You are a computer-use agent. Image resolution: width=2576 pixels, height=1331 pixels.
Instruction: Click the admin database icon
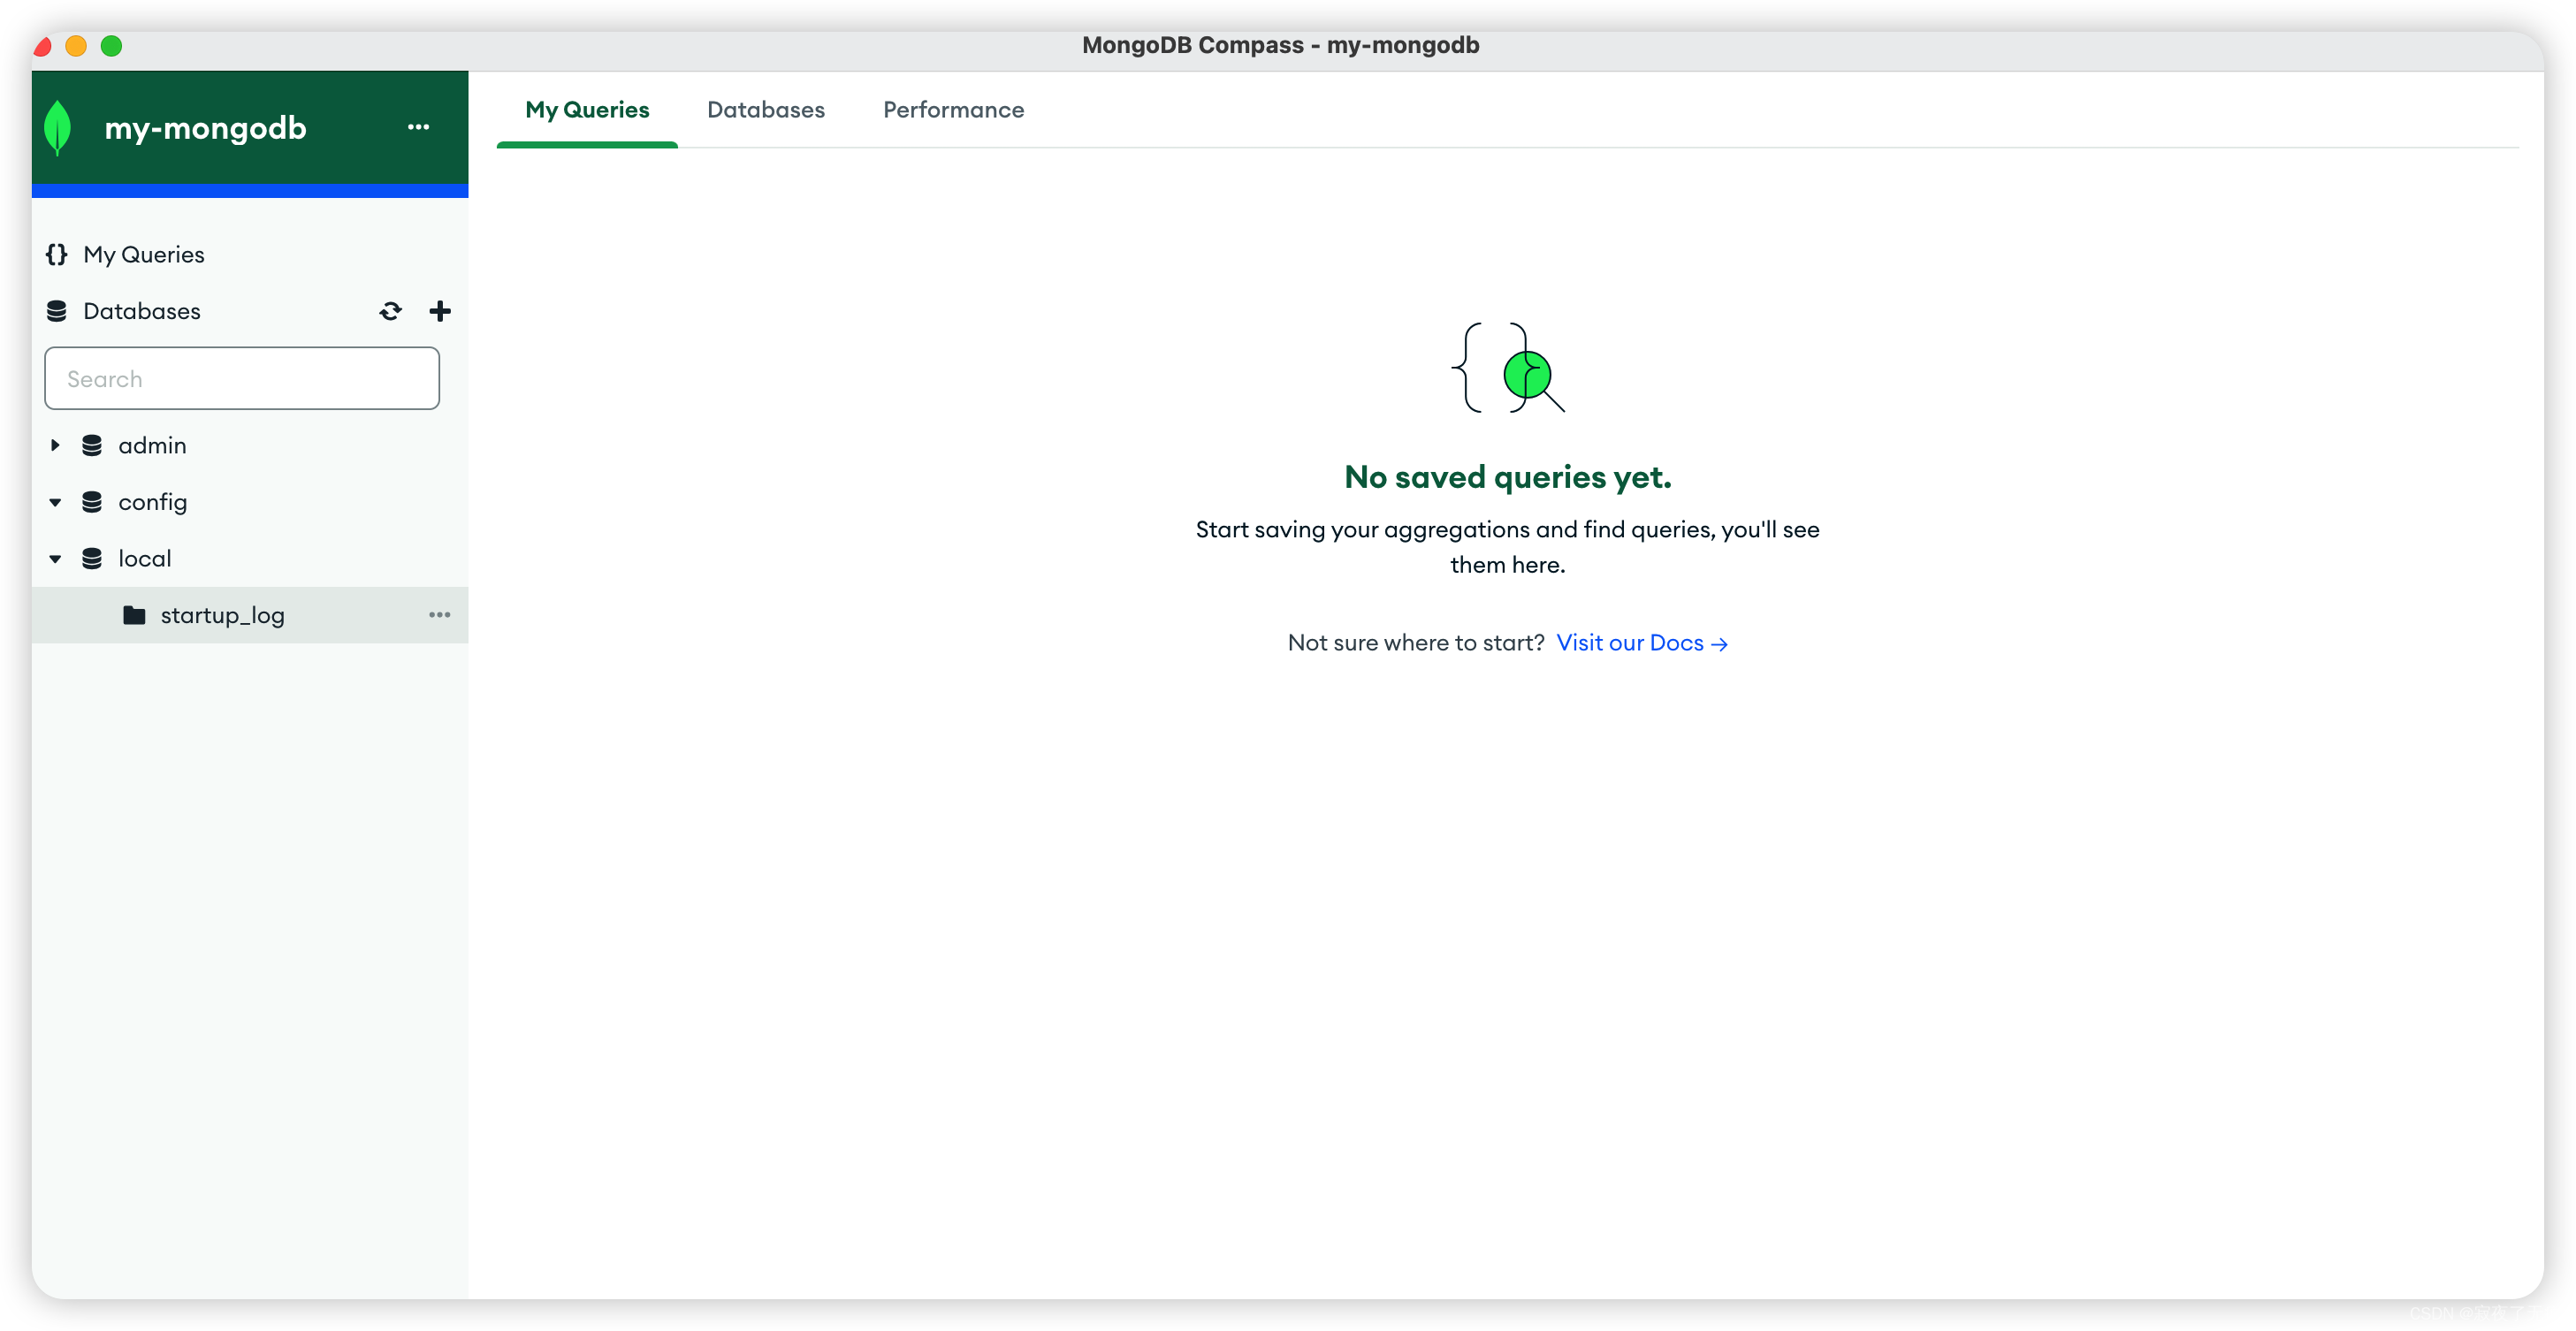[92, 445]
